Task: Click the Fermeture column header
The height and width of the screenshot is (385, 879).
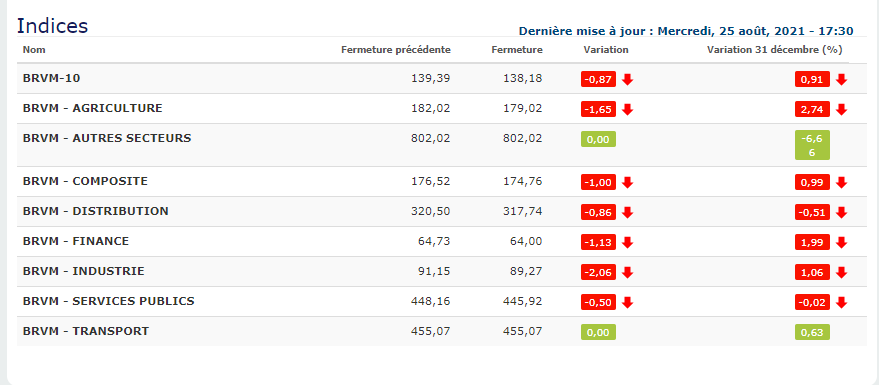Action: click(x=517, y=49)
